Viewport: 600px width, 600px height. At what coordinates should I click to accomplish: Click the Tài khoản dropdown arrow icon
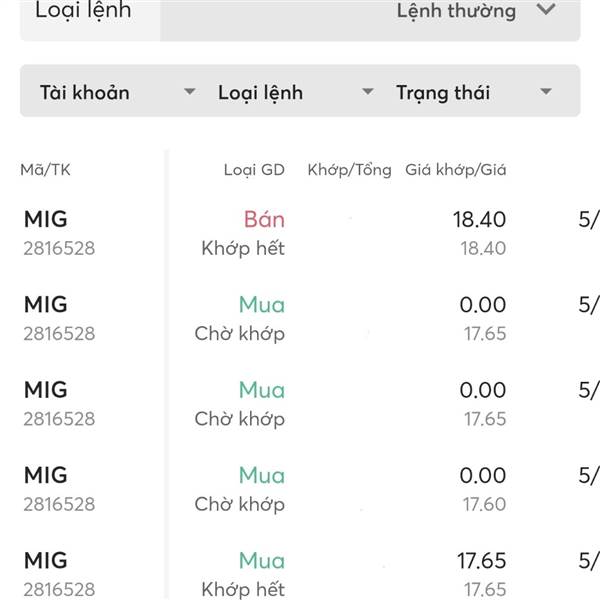(189, 92)
